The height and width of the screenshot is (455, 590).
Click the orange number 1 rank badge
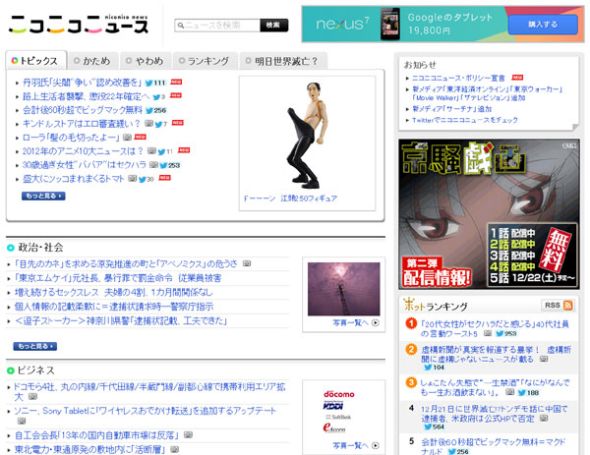(x=411, y=323)
